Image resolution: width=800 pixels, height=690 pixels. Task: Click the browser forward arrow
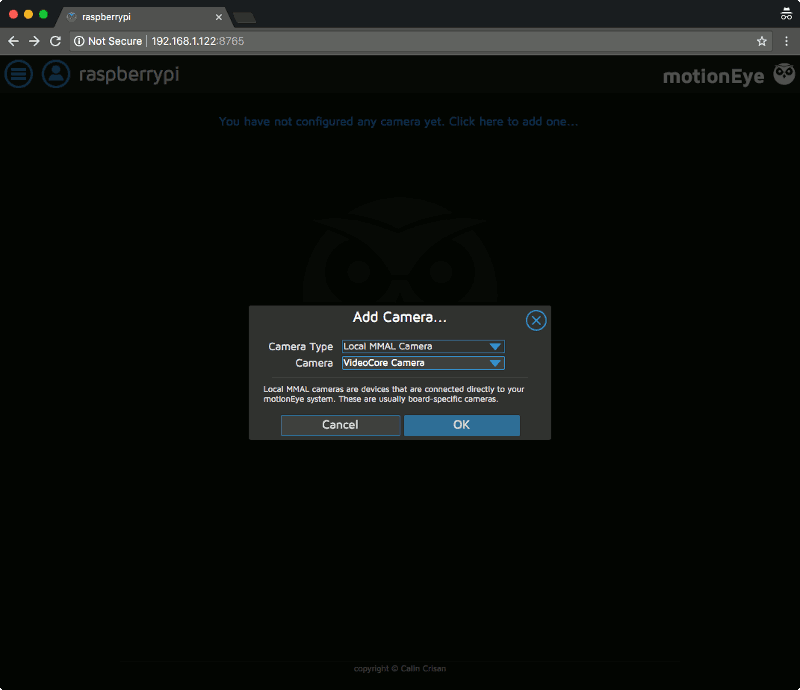(34, 41)
